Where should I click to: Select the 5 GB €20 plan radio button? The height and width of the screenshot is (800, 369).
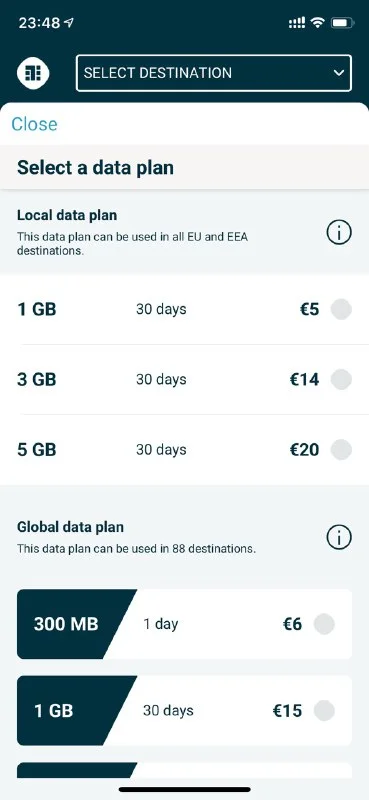tap(341, 449)
